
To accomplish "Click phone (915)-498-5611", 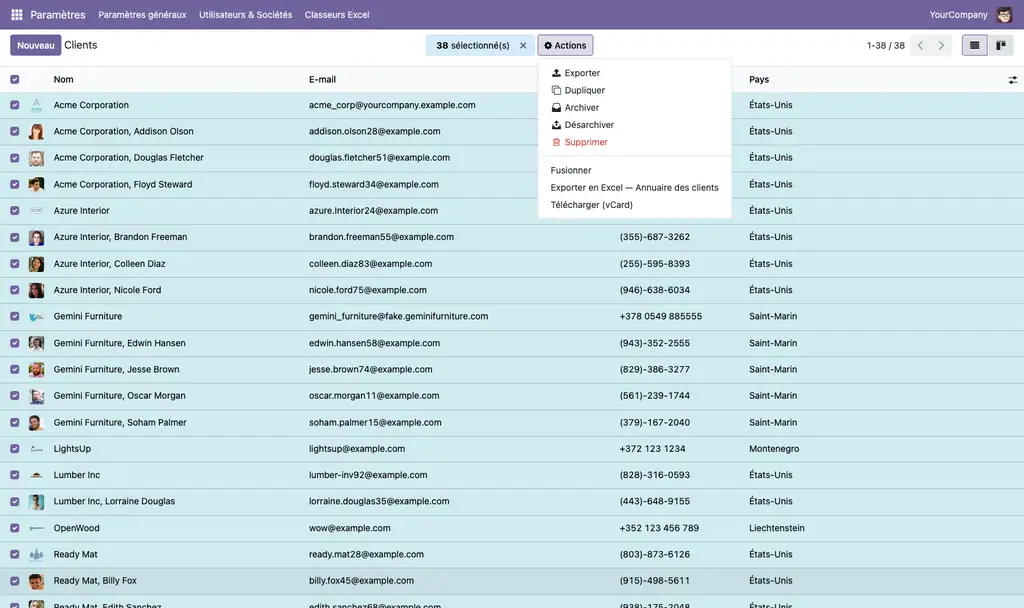I will (654, 581).
